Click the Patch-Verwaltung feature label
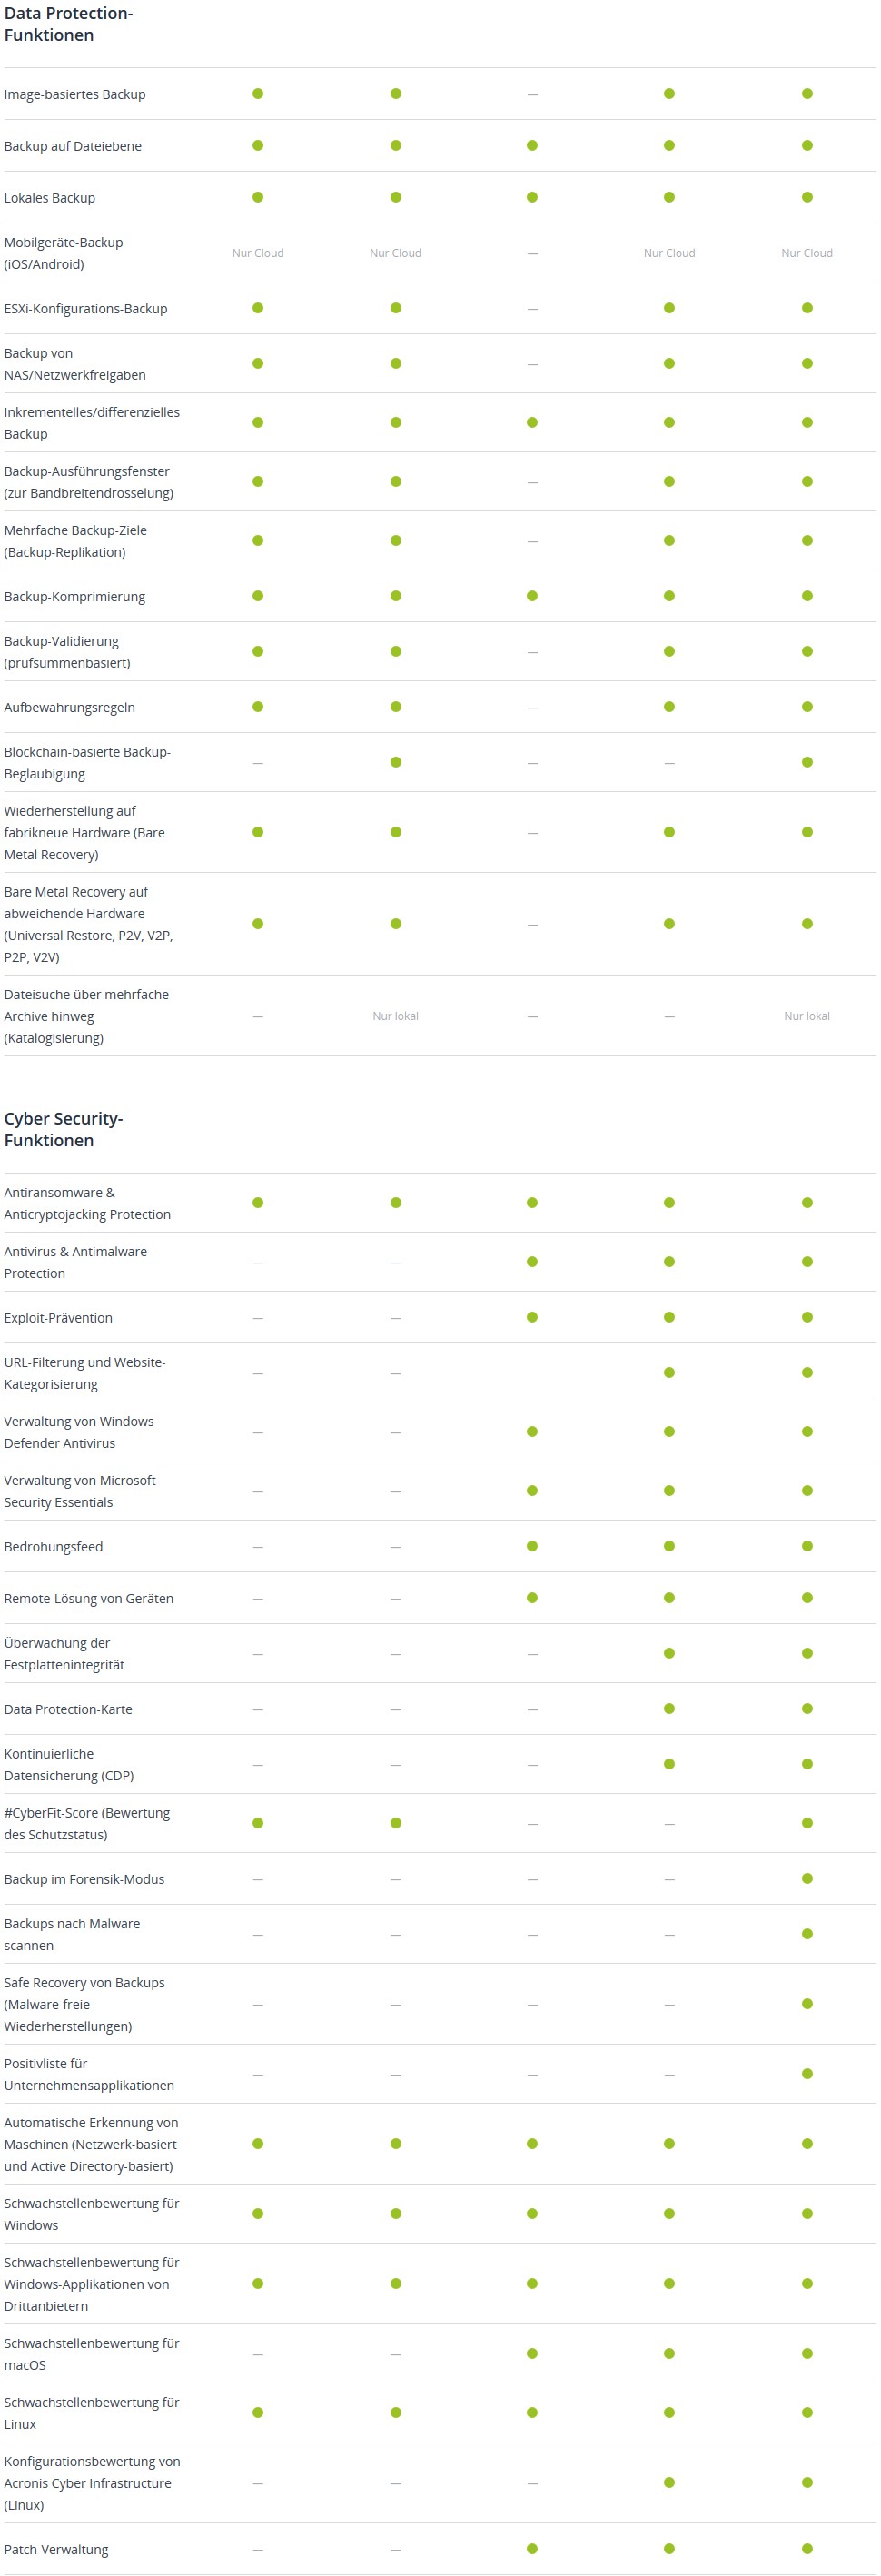881x2576 pixels. tap(56, 2549)
